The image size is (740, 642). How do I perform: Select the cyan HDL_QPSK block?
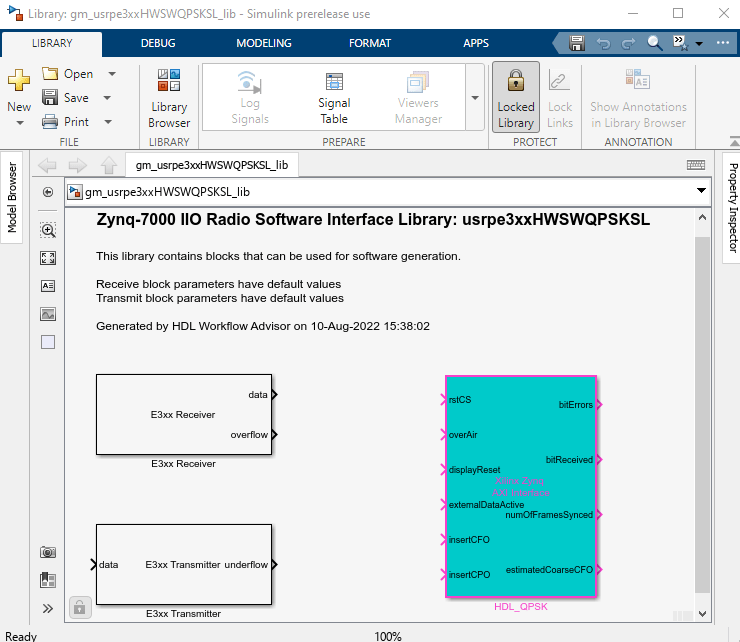(521, 487)
